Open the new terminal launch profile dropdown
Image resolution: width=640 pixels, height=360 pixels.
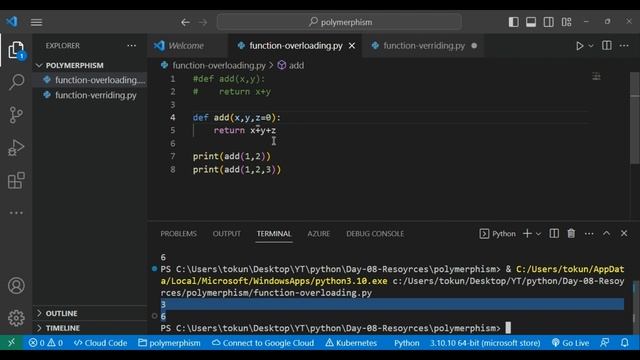tap(538, 234)
